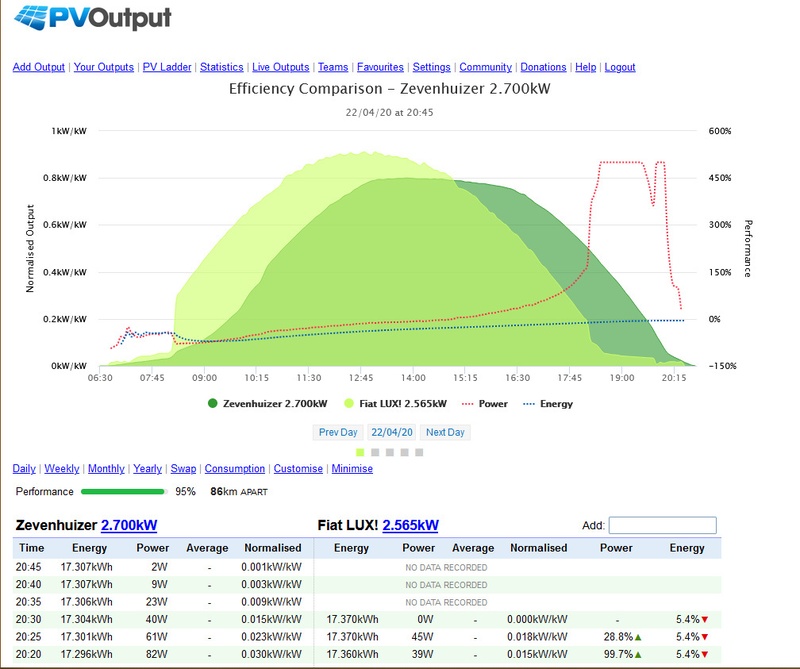This screenshot has width=800, height=669.
Task: Click the Time column header
Action: point(32,548)
